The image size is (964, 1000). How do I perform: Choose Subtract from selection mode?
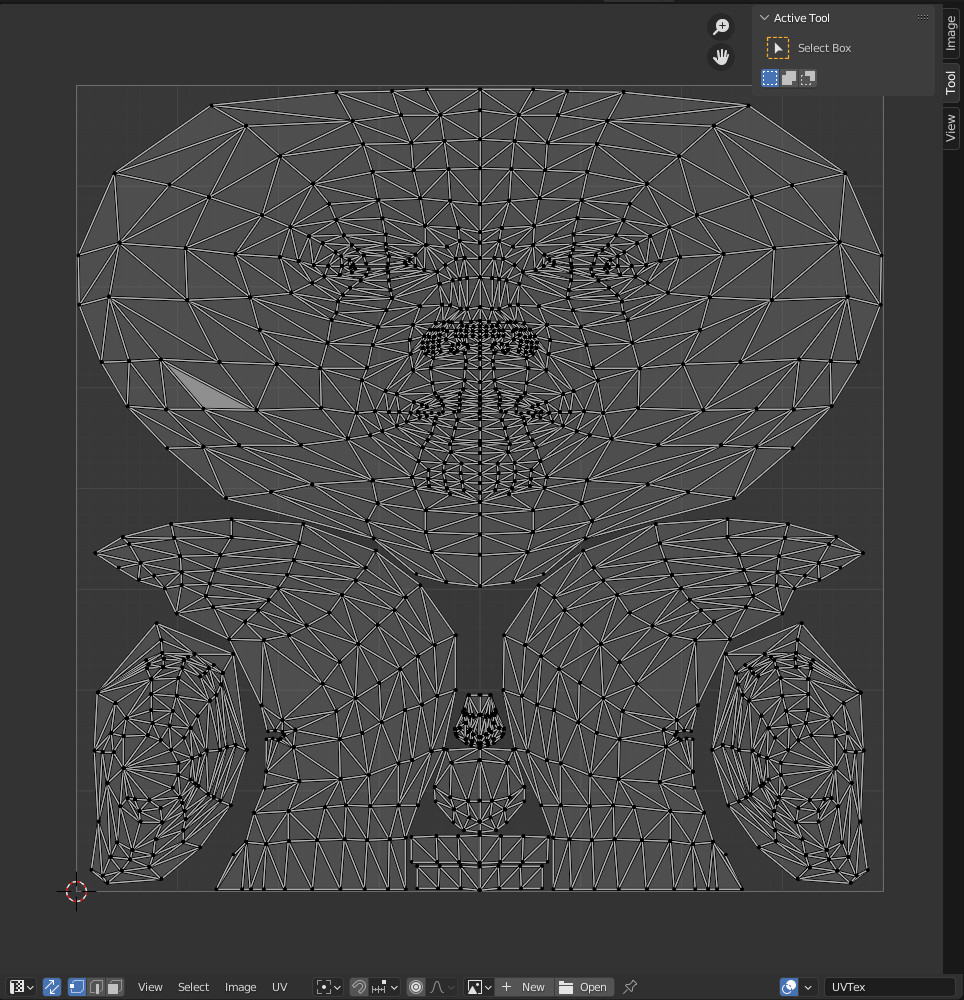click(x=808, y=78)
